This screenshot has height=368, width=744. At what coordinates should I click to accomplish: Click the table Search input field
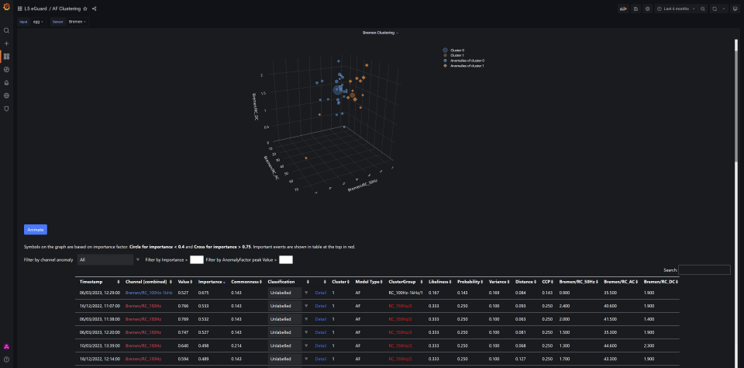pyautogui.click(x=704, y=270)
